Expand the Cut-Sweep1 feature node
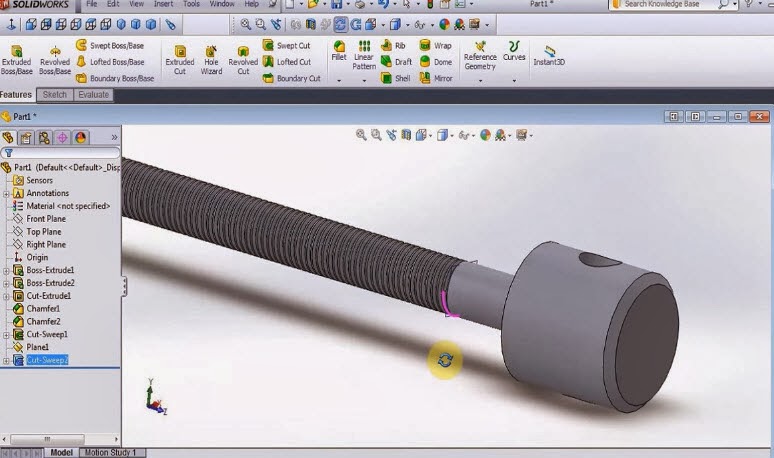Viewport: 774px width, 458px height. [x=6, y=335]
